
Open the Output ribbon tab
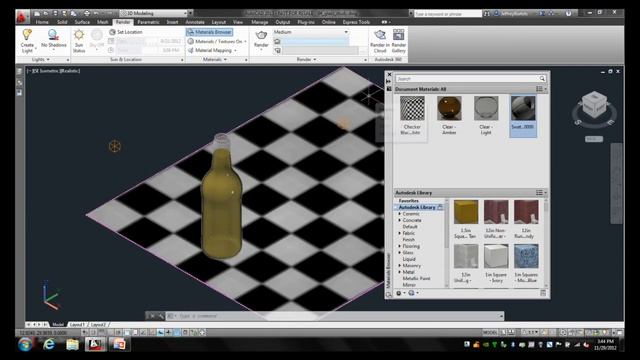coord(282,22)
